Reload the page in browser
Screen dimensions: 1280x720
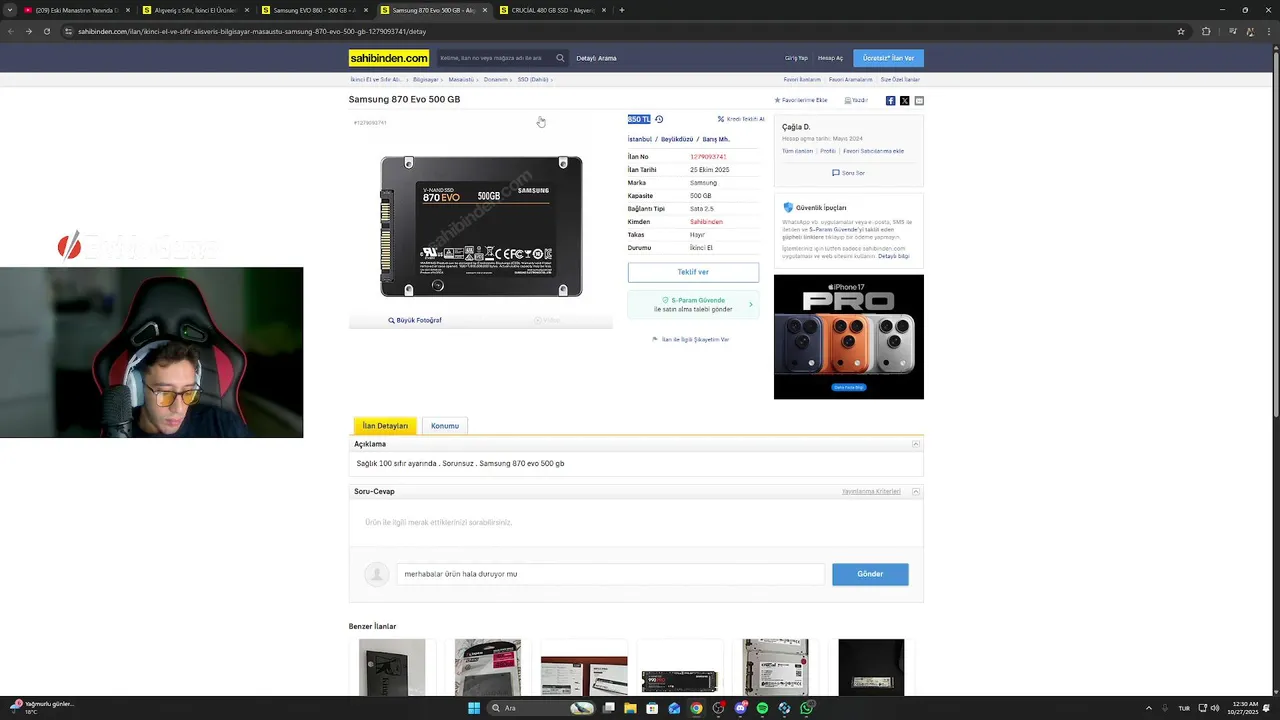click(x=46, y=31)
